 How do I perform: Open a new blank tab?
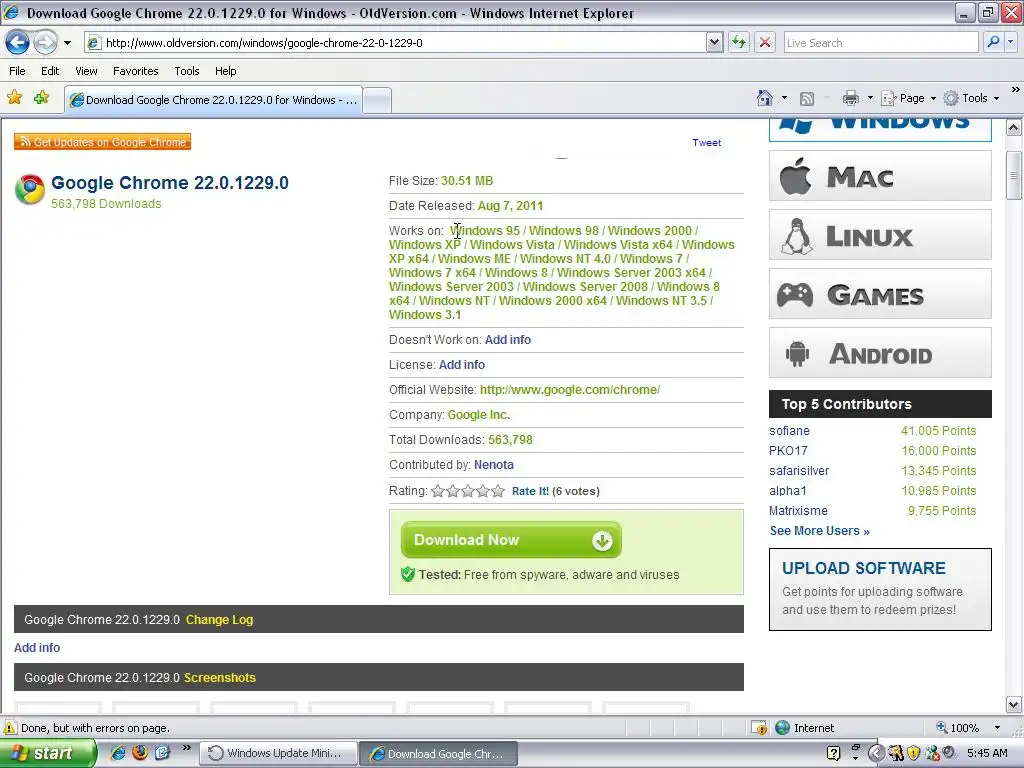coord(377,101)
